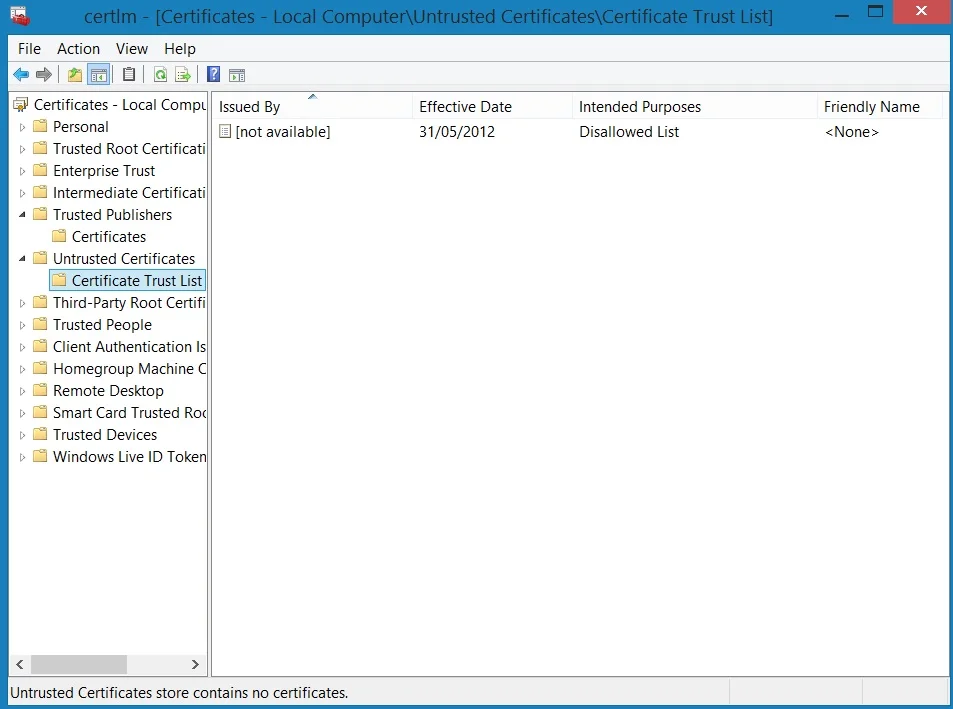Click the tree pane scrollbar's right arrow
The image size is (953, 709).
195,664
